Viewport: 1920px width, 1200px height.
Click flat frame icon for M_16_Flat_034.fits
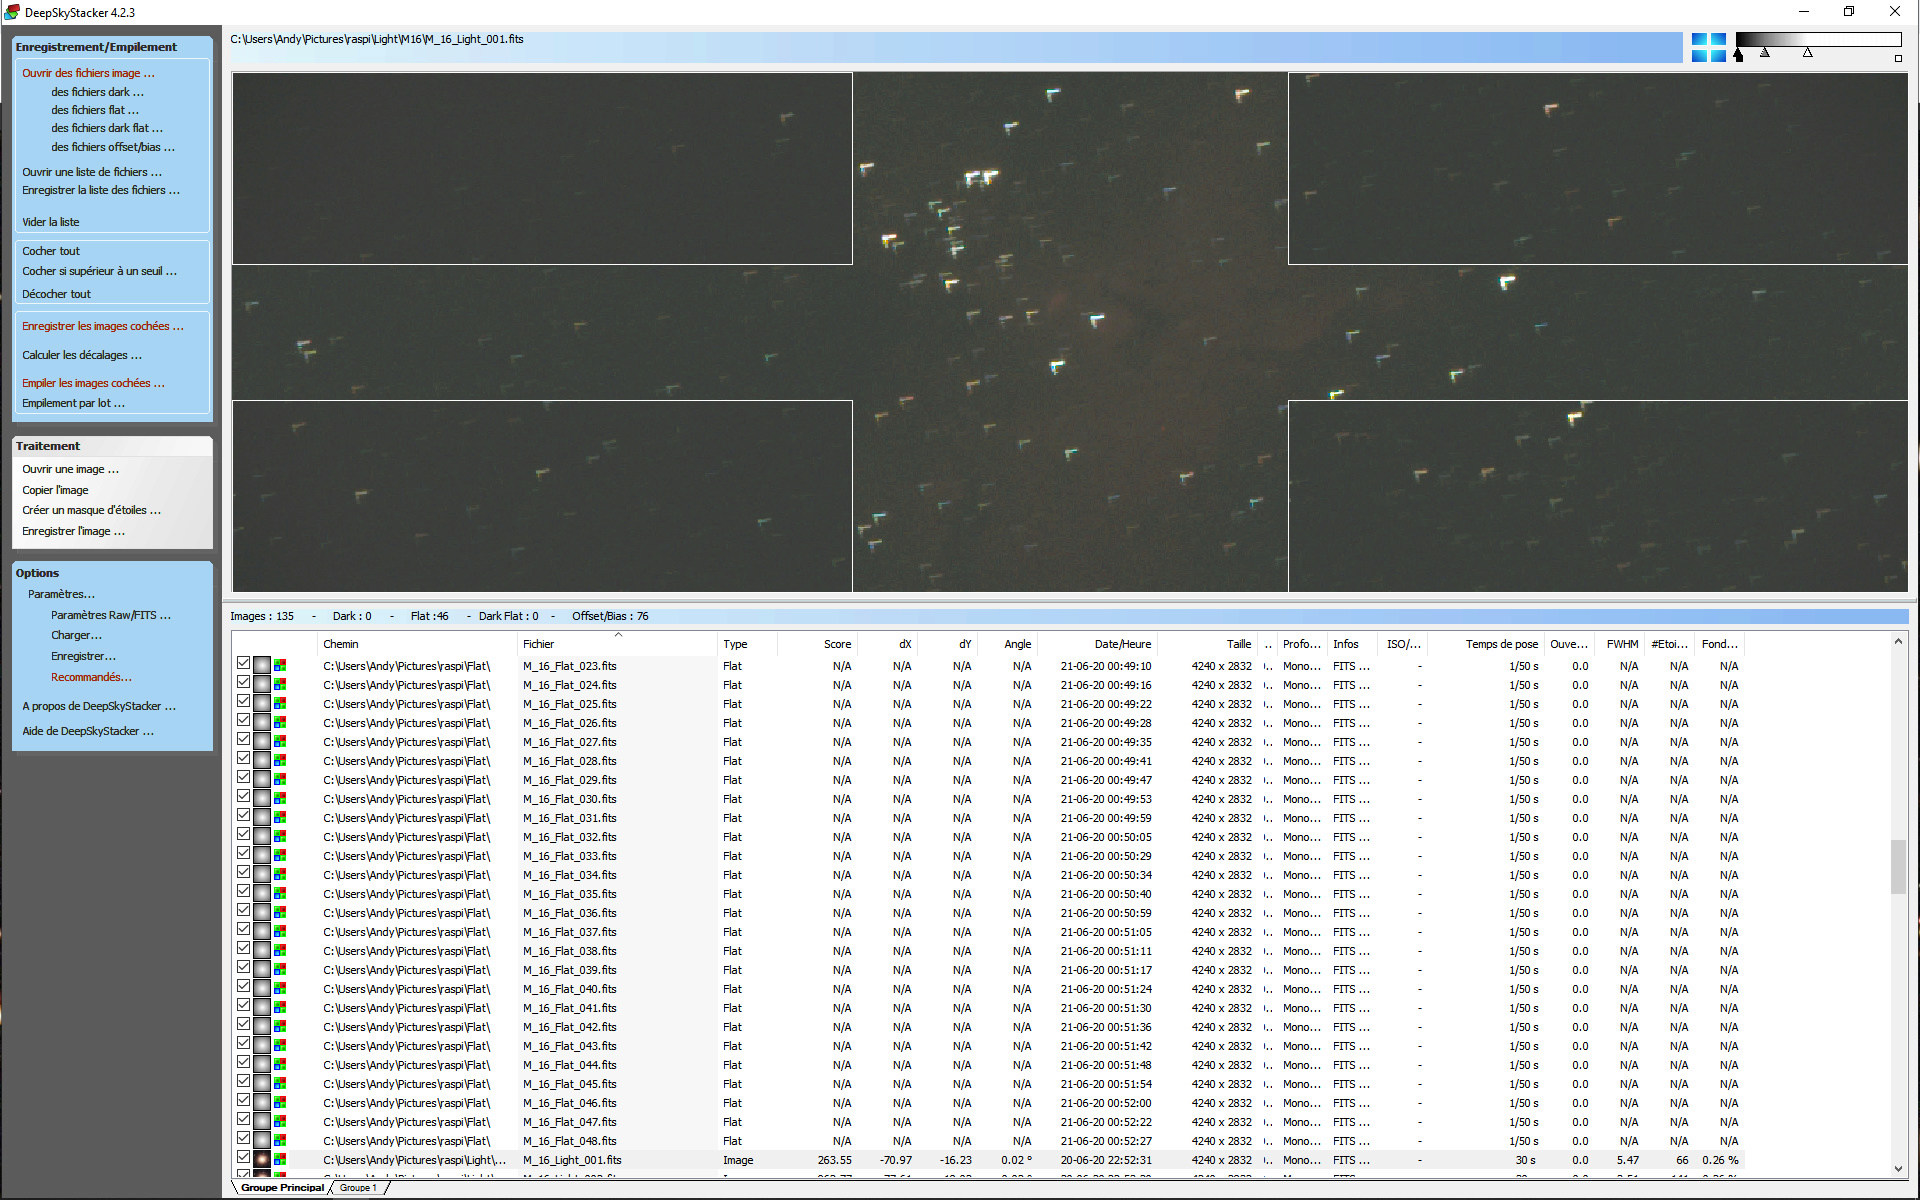[x=262, y=875]
